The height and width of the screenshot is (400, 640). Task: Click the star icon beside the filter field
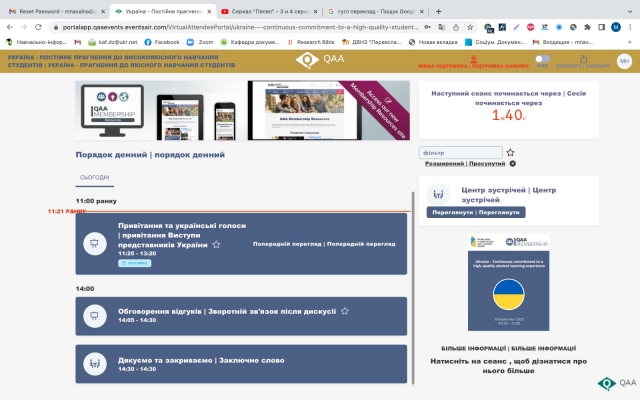pyautogui.click(x=510, y=152)
